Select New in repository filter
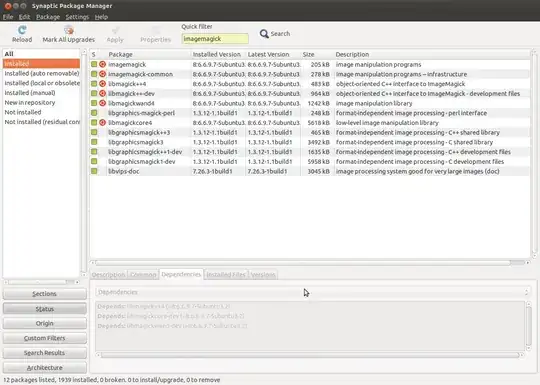Viewport: 540px width, 385px height. (x=41, y=102)
